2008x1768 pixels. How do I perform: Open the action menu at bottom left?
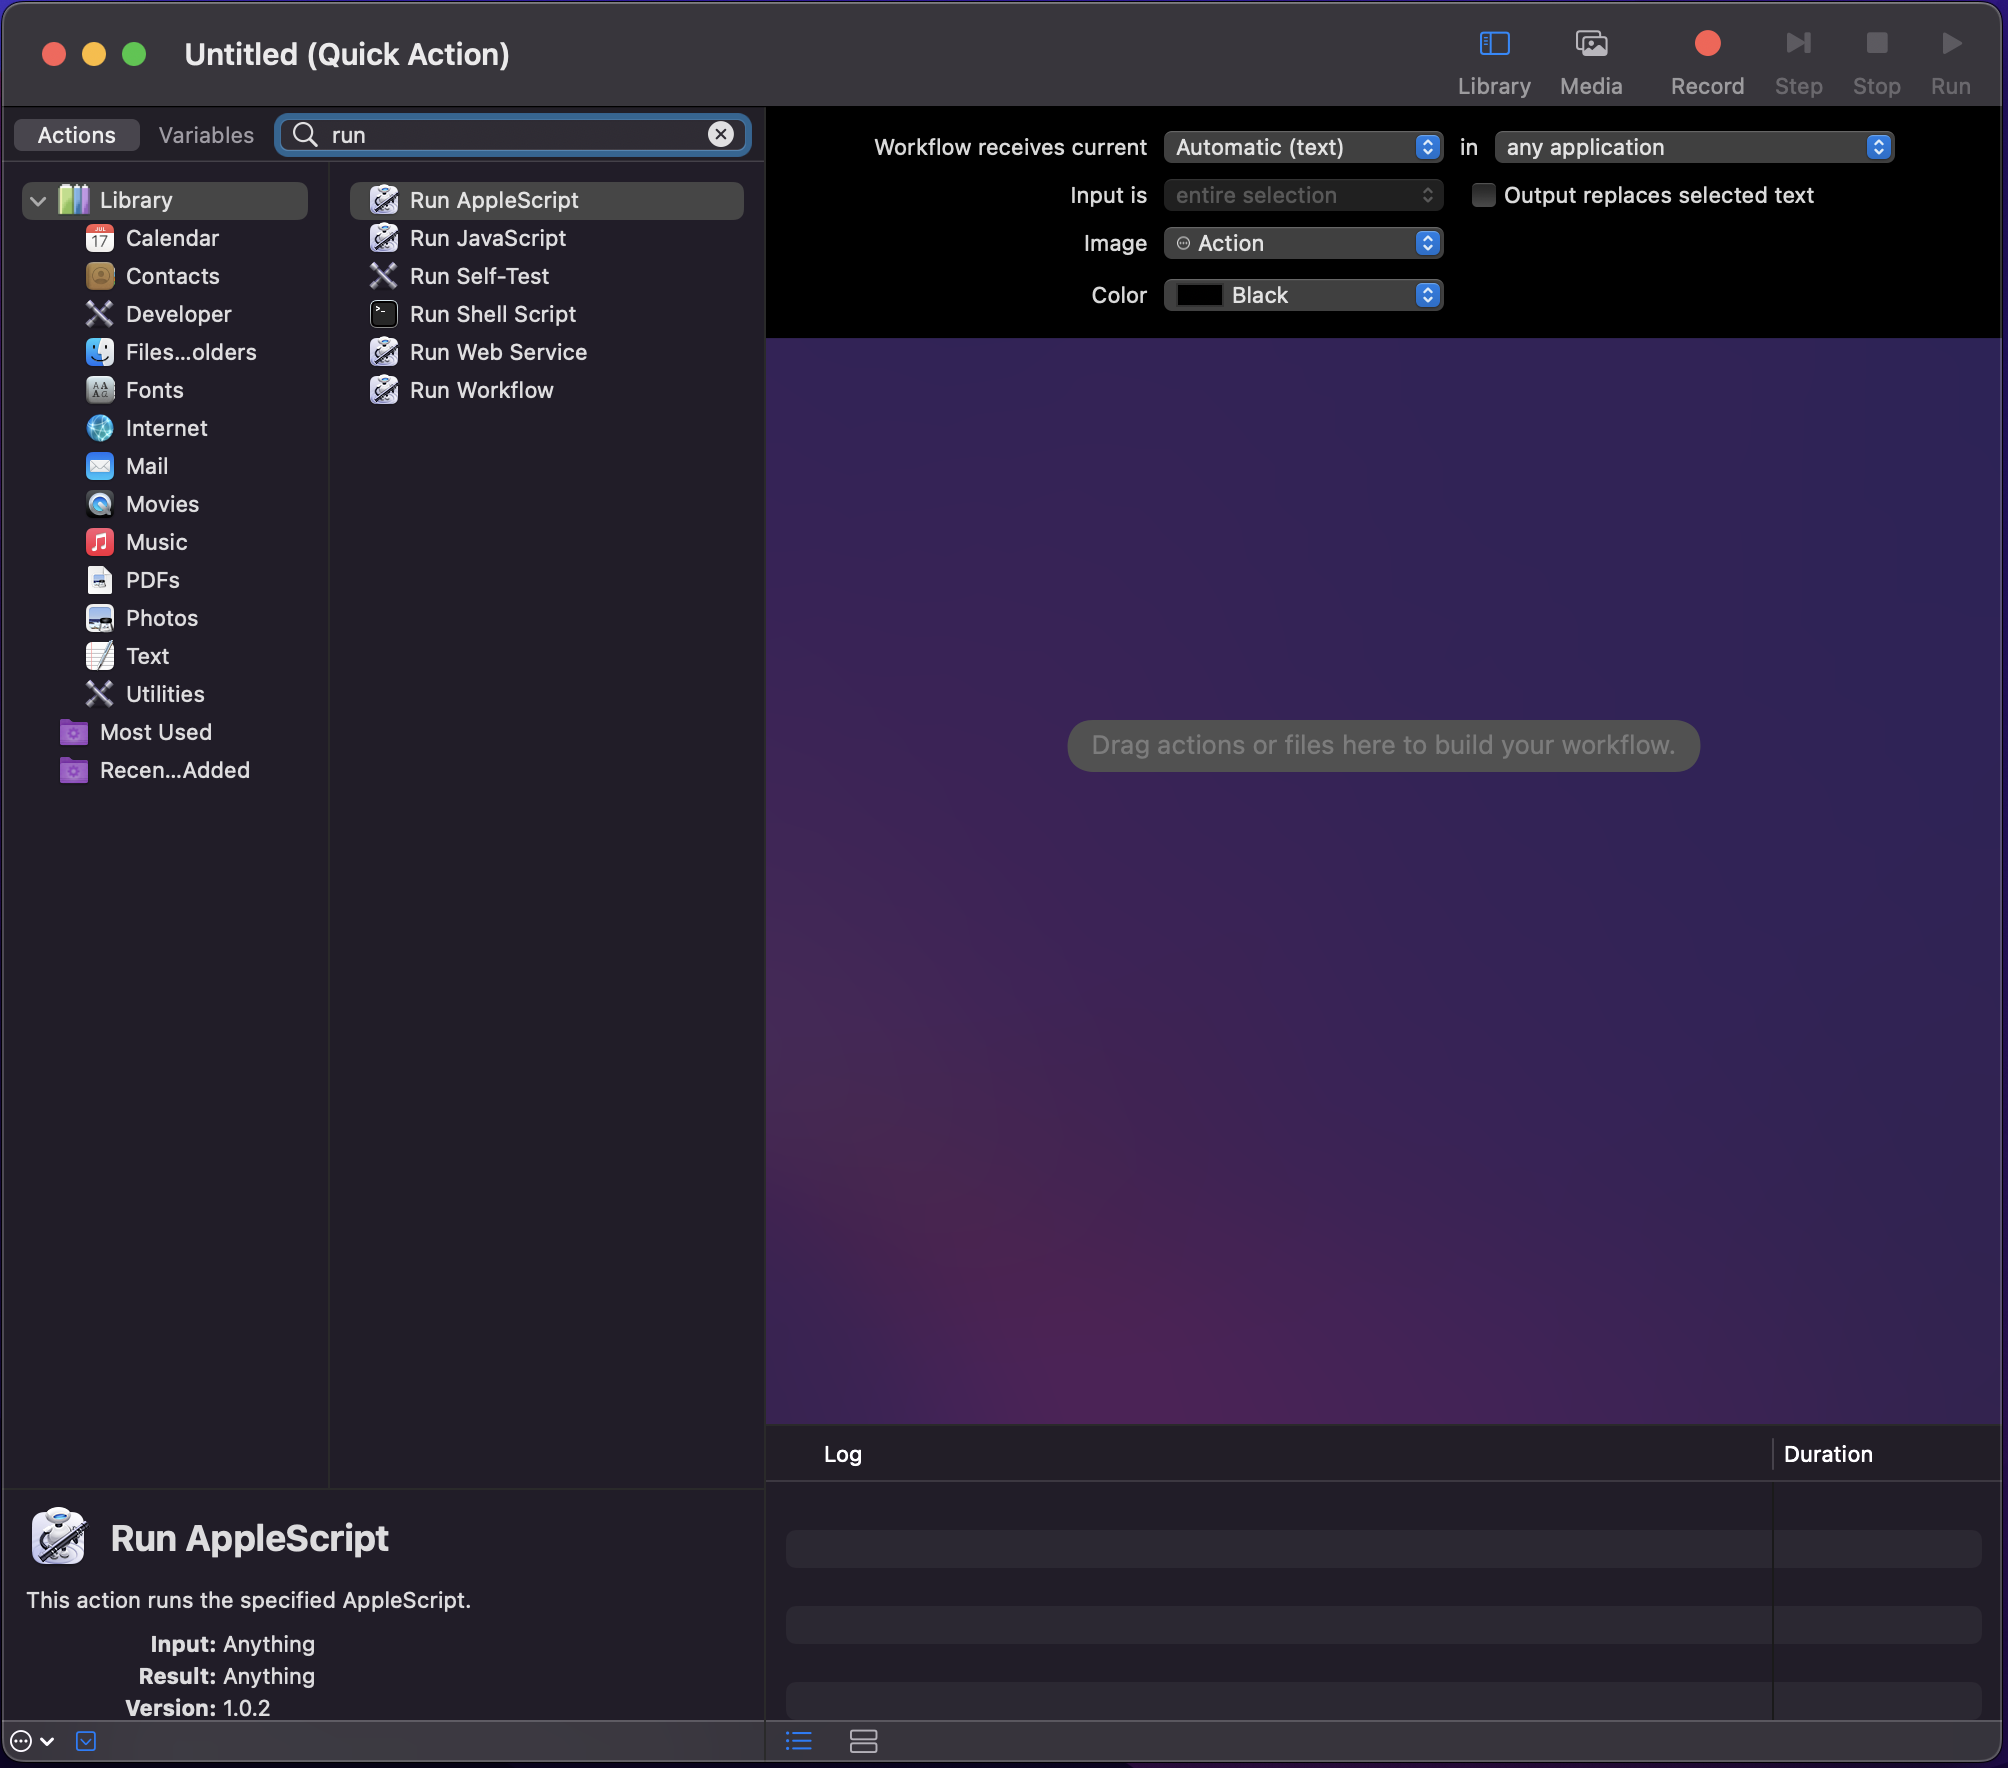[x=31, y=1741]
